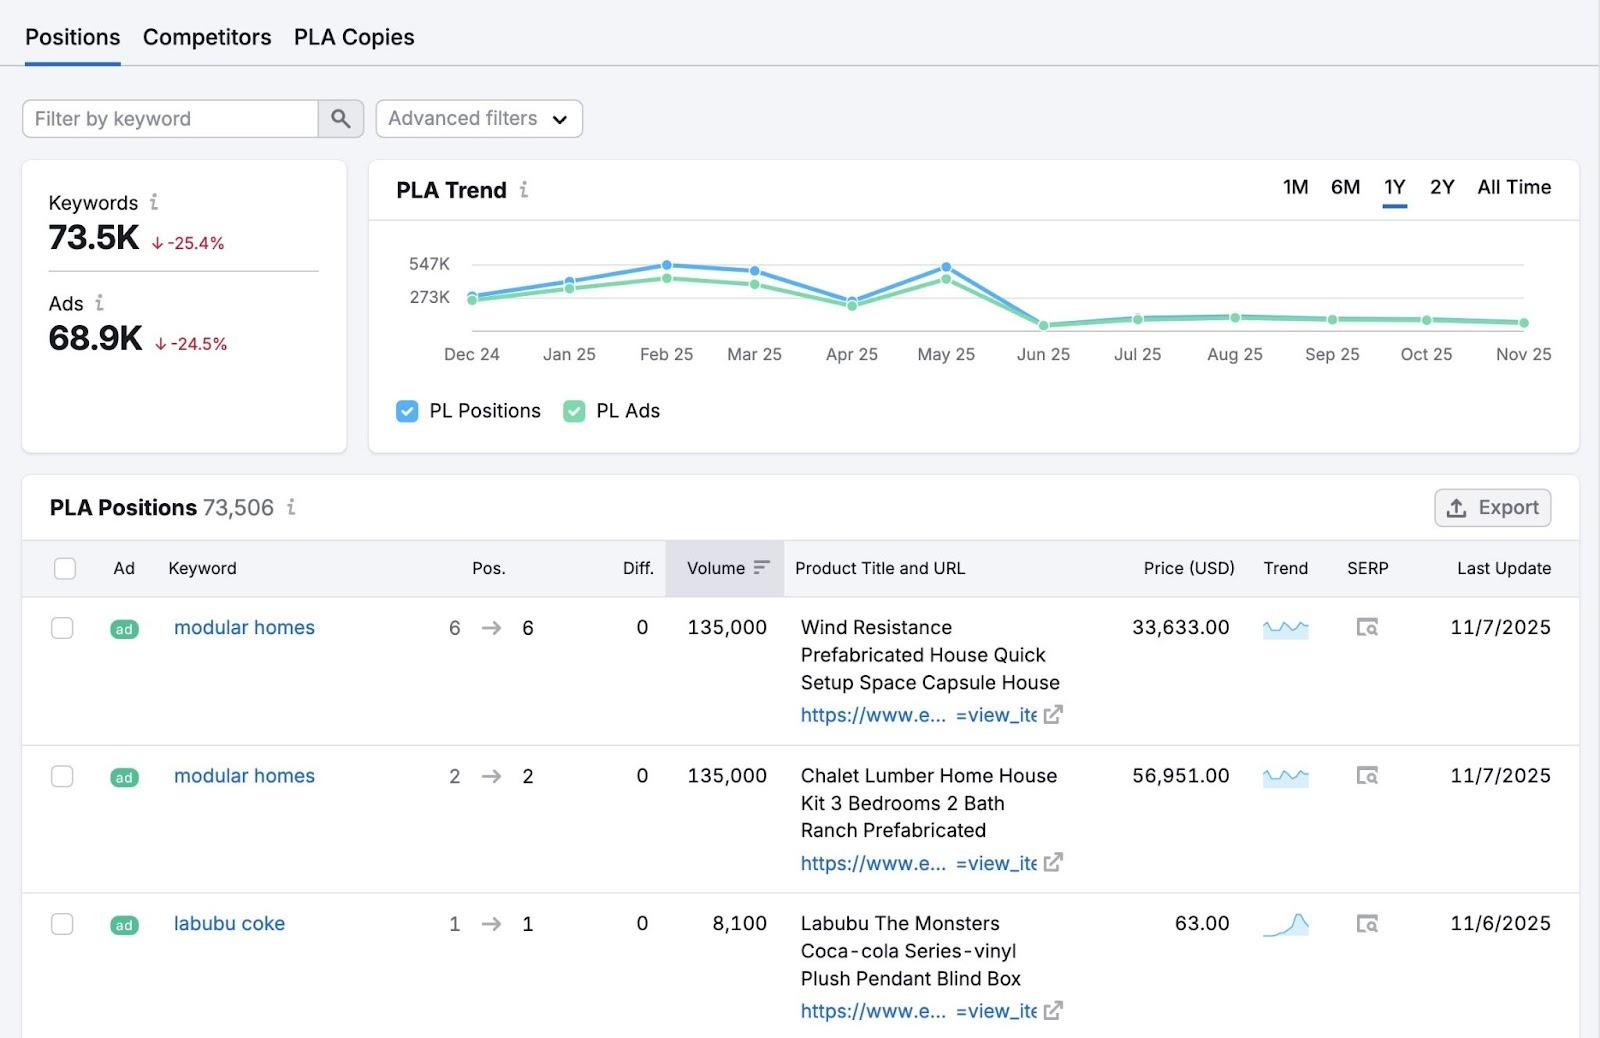Click the info icon next to PLA Positions count

[x=291, y=508]
